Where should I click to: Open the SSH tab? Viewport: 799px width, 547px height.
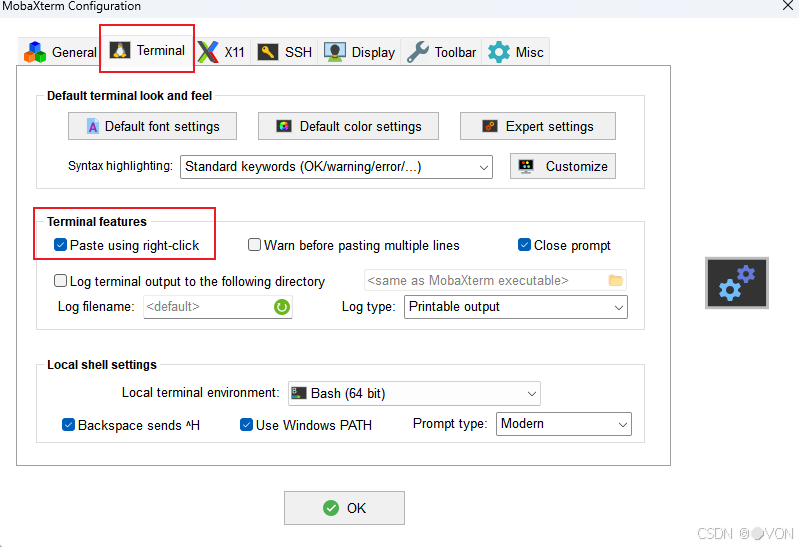(284, 52)
